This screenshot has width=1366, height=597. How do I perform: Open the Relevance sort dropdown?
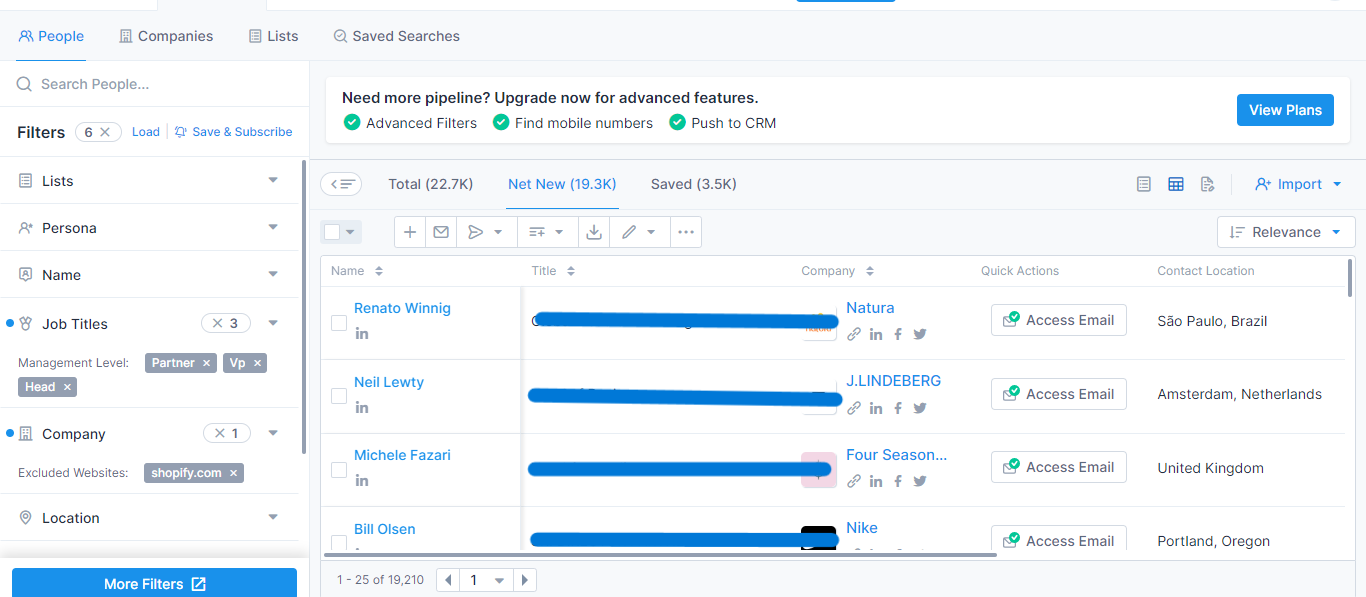(1286, 232)
